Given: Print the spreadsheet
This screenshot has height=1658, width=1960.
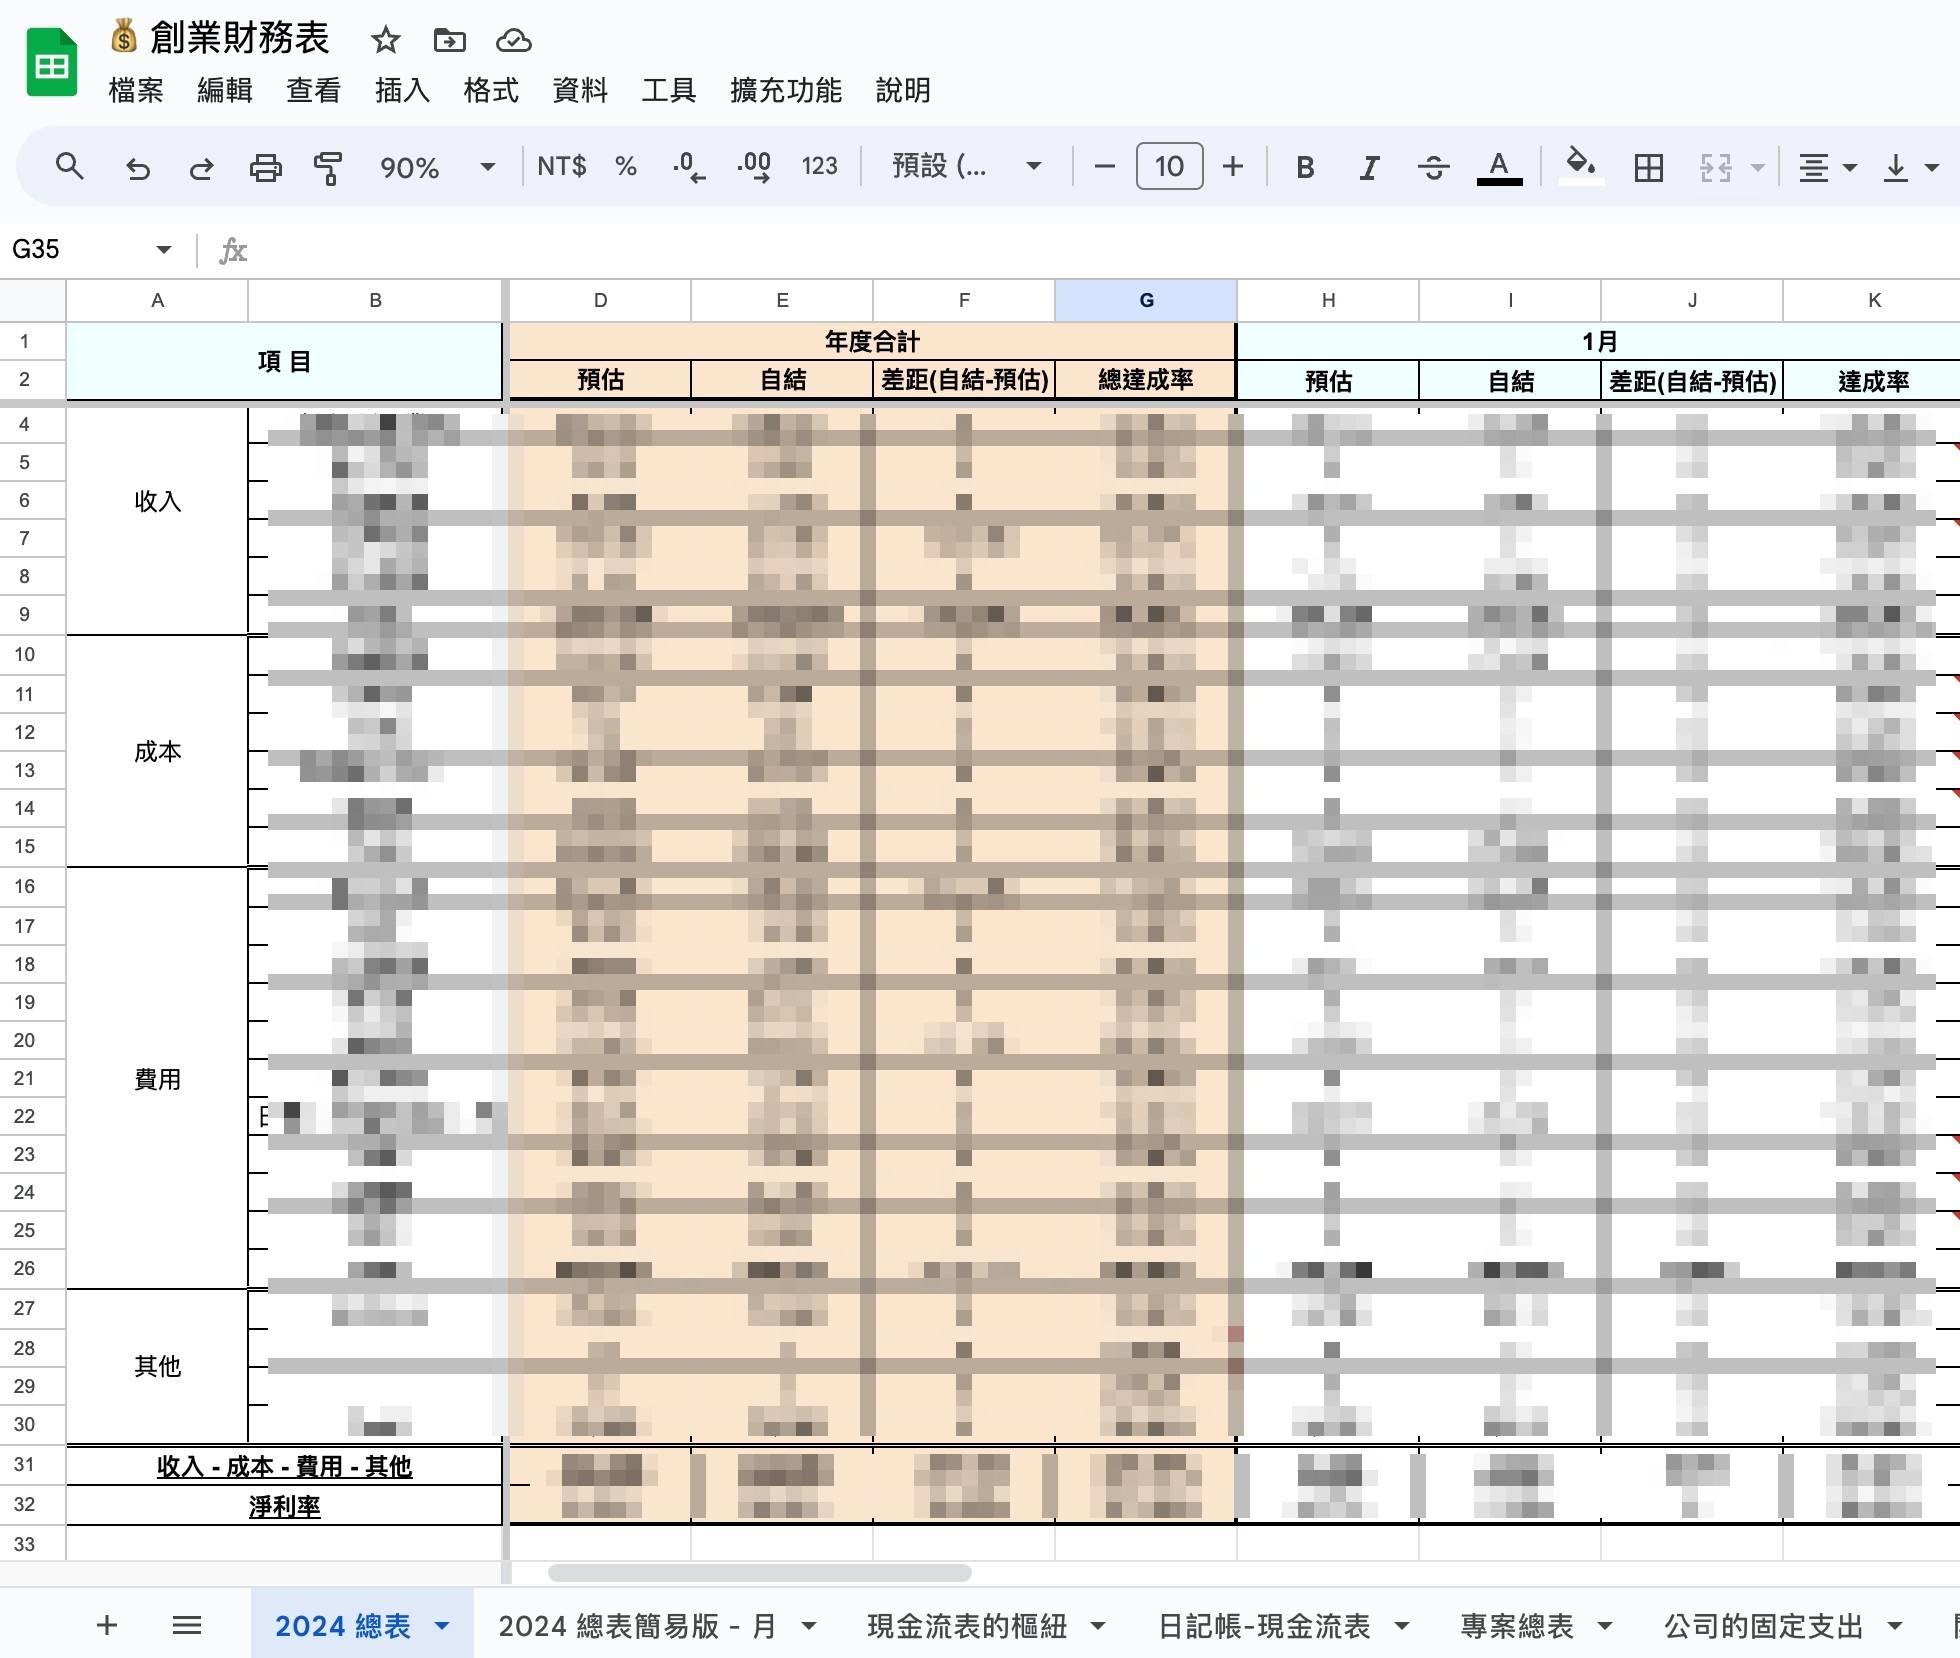Looking at the screenshot, I should pyautogui.click(x=265, y=167).
